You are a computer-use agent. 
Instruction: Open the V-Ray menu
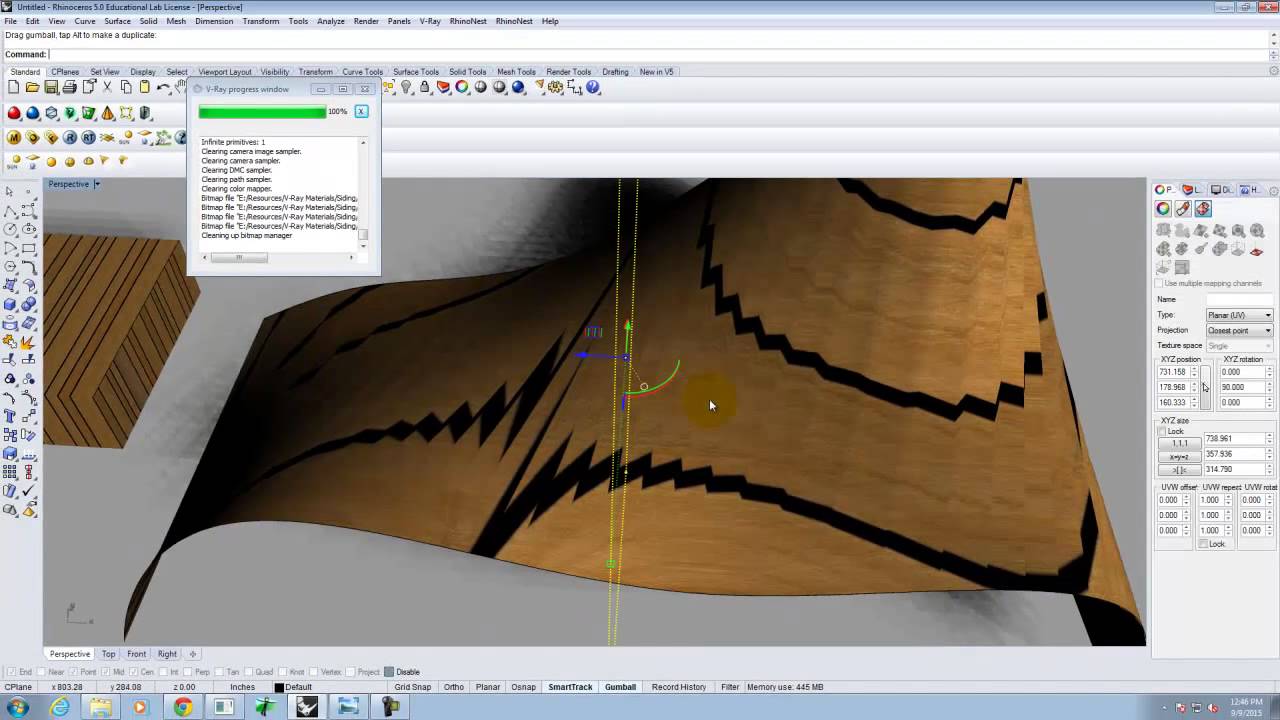tap(430, 21)
